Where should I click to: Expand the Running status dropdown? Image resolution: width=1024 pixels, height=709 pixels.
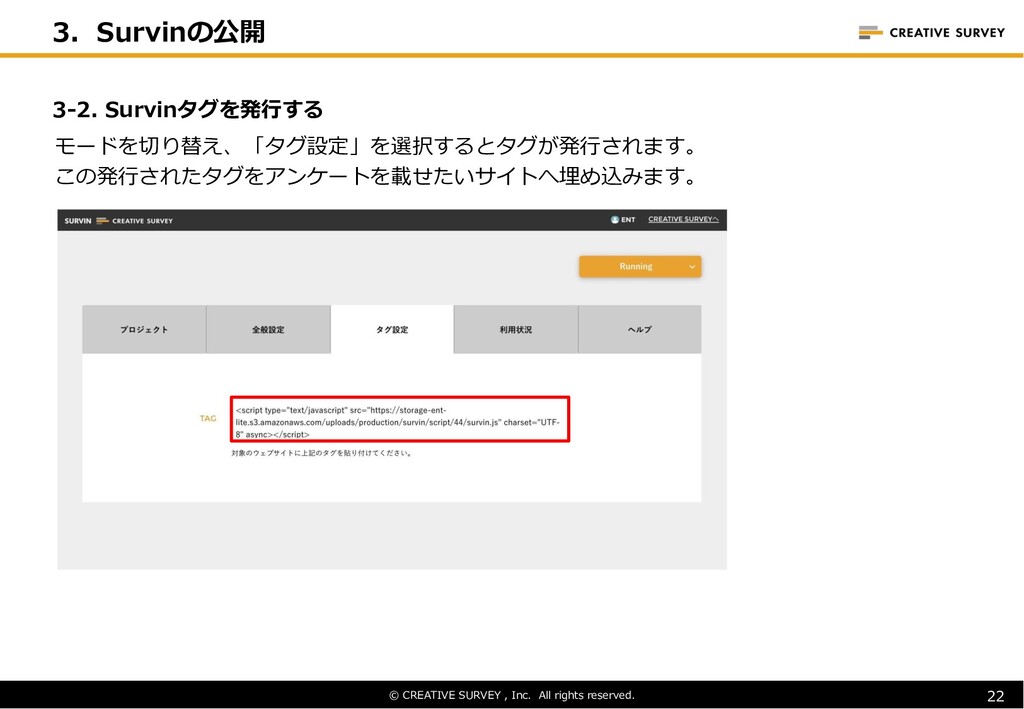(x=640, y=266)
